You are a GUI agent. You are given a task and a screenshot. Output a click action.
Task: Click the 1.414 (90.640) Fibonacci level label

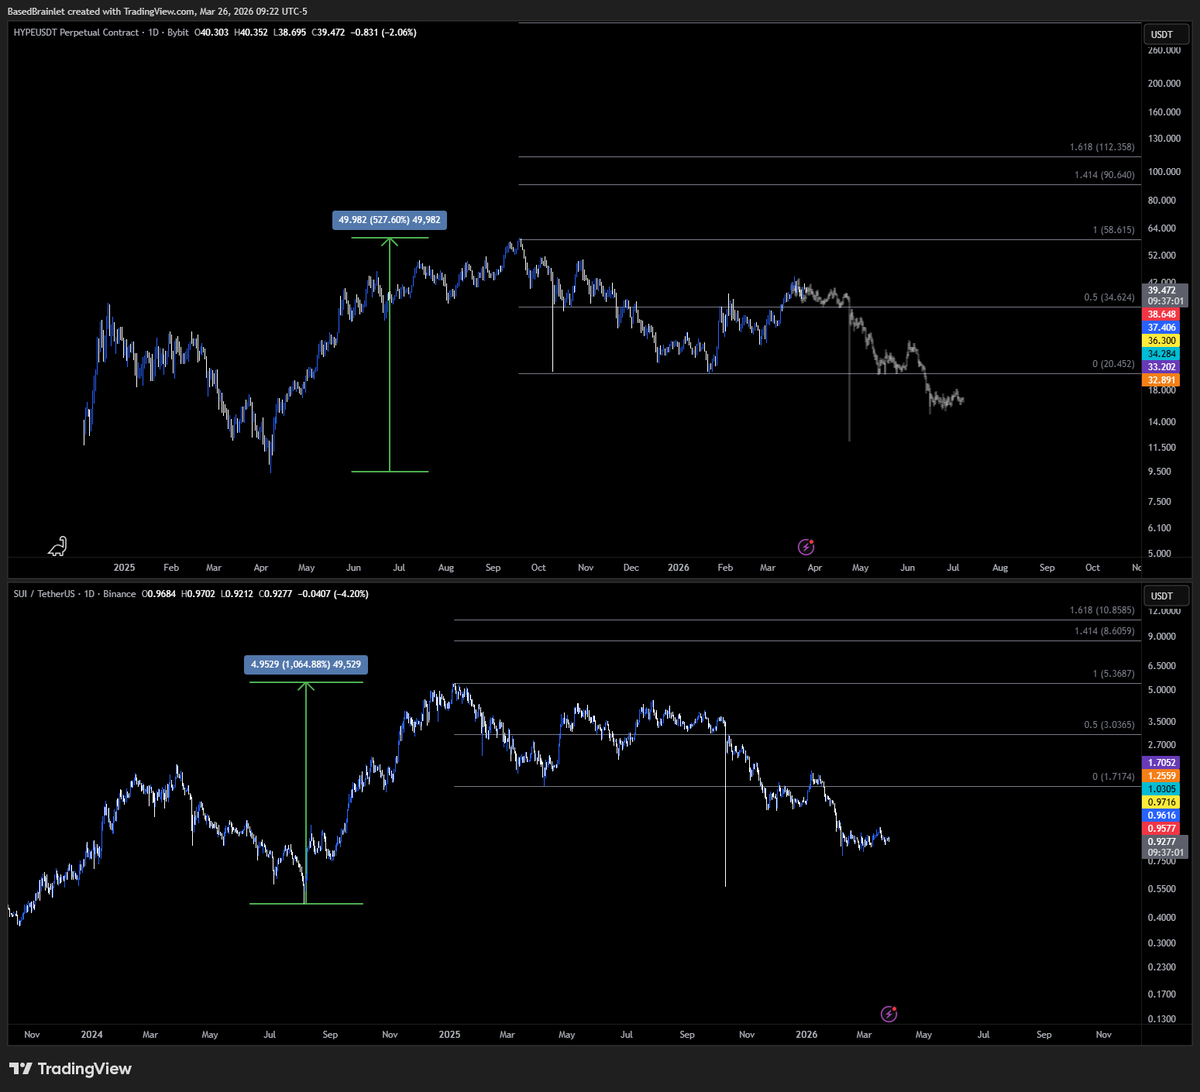coord(1103,175)
